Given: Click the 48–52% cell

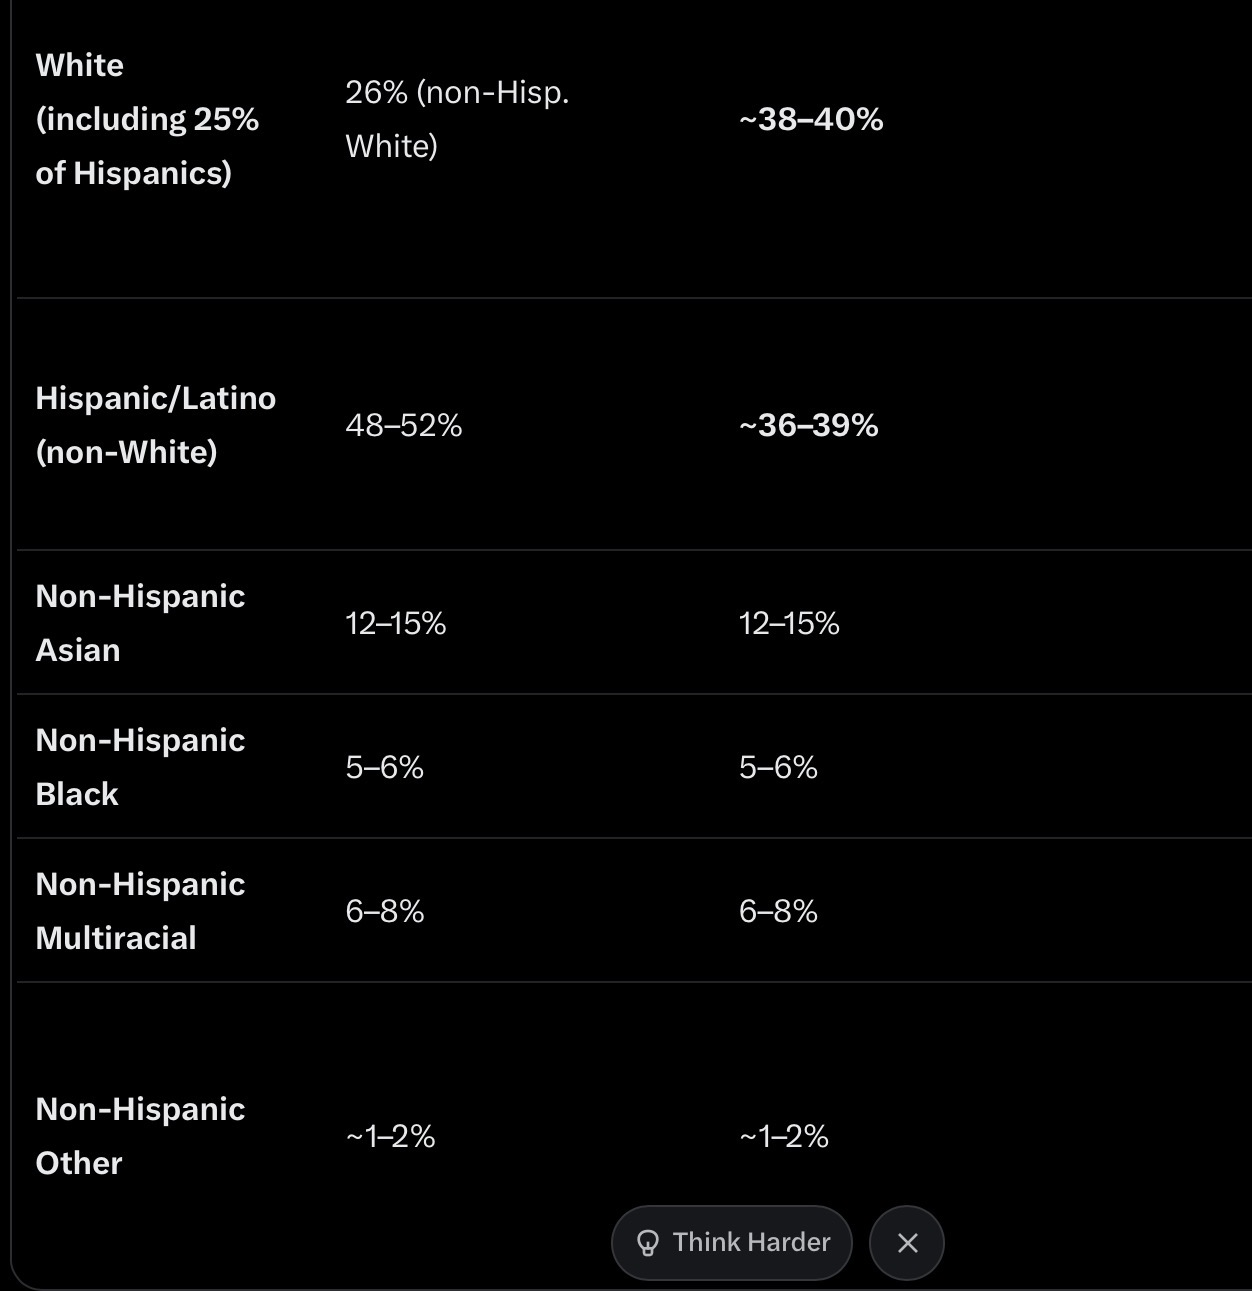Looking at the screenshot, I should pyautogui.click(x=404, y=426).
